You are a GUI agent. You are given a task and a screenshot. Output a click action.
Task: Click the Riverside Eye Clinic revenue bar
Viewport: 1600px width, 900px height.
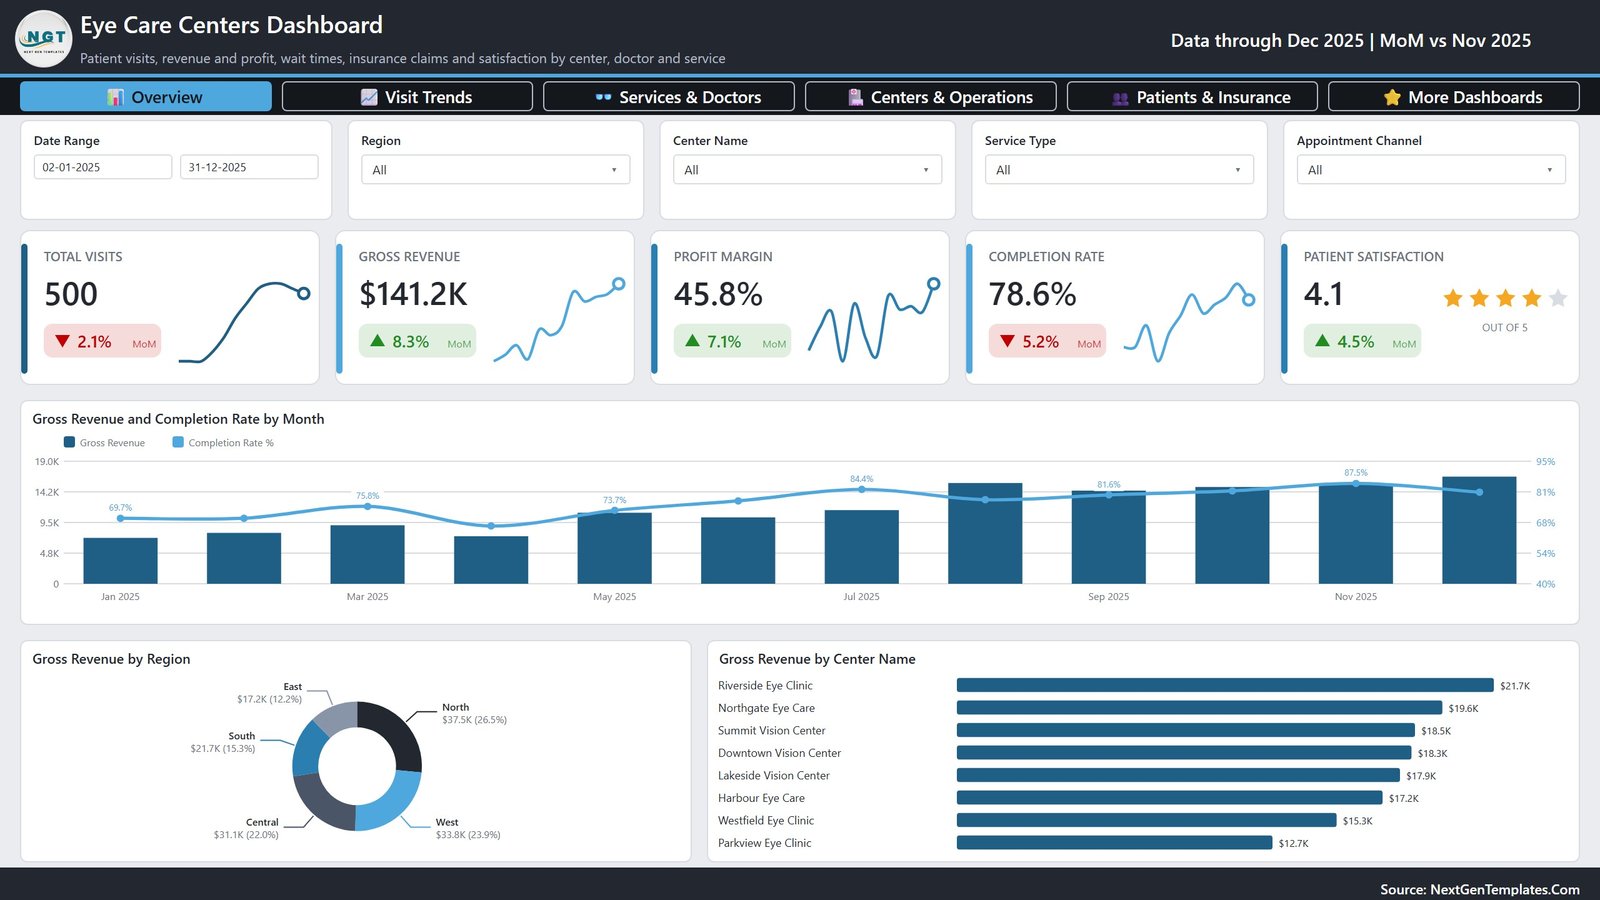point(1225,685)
